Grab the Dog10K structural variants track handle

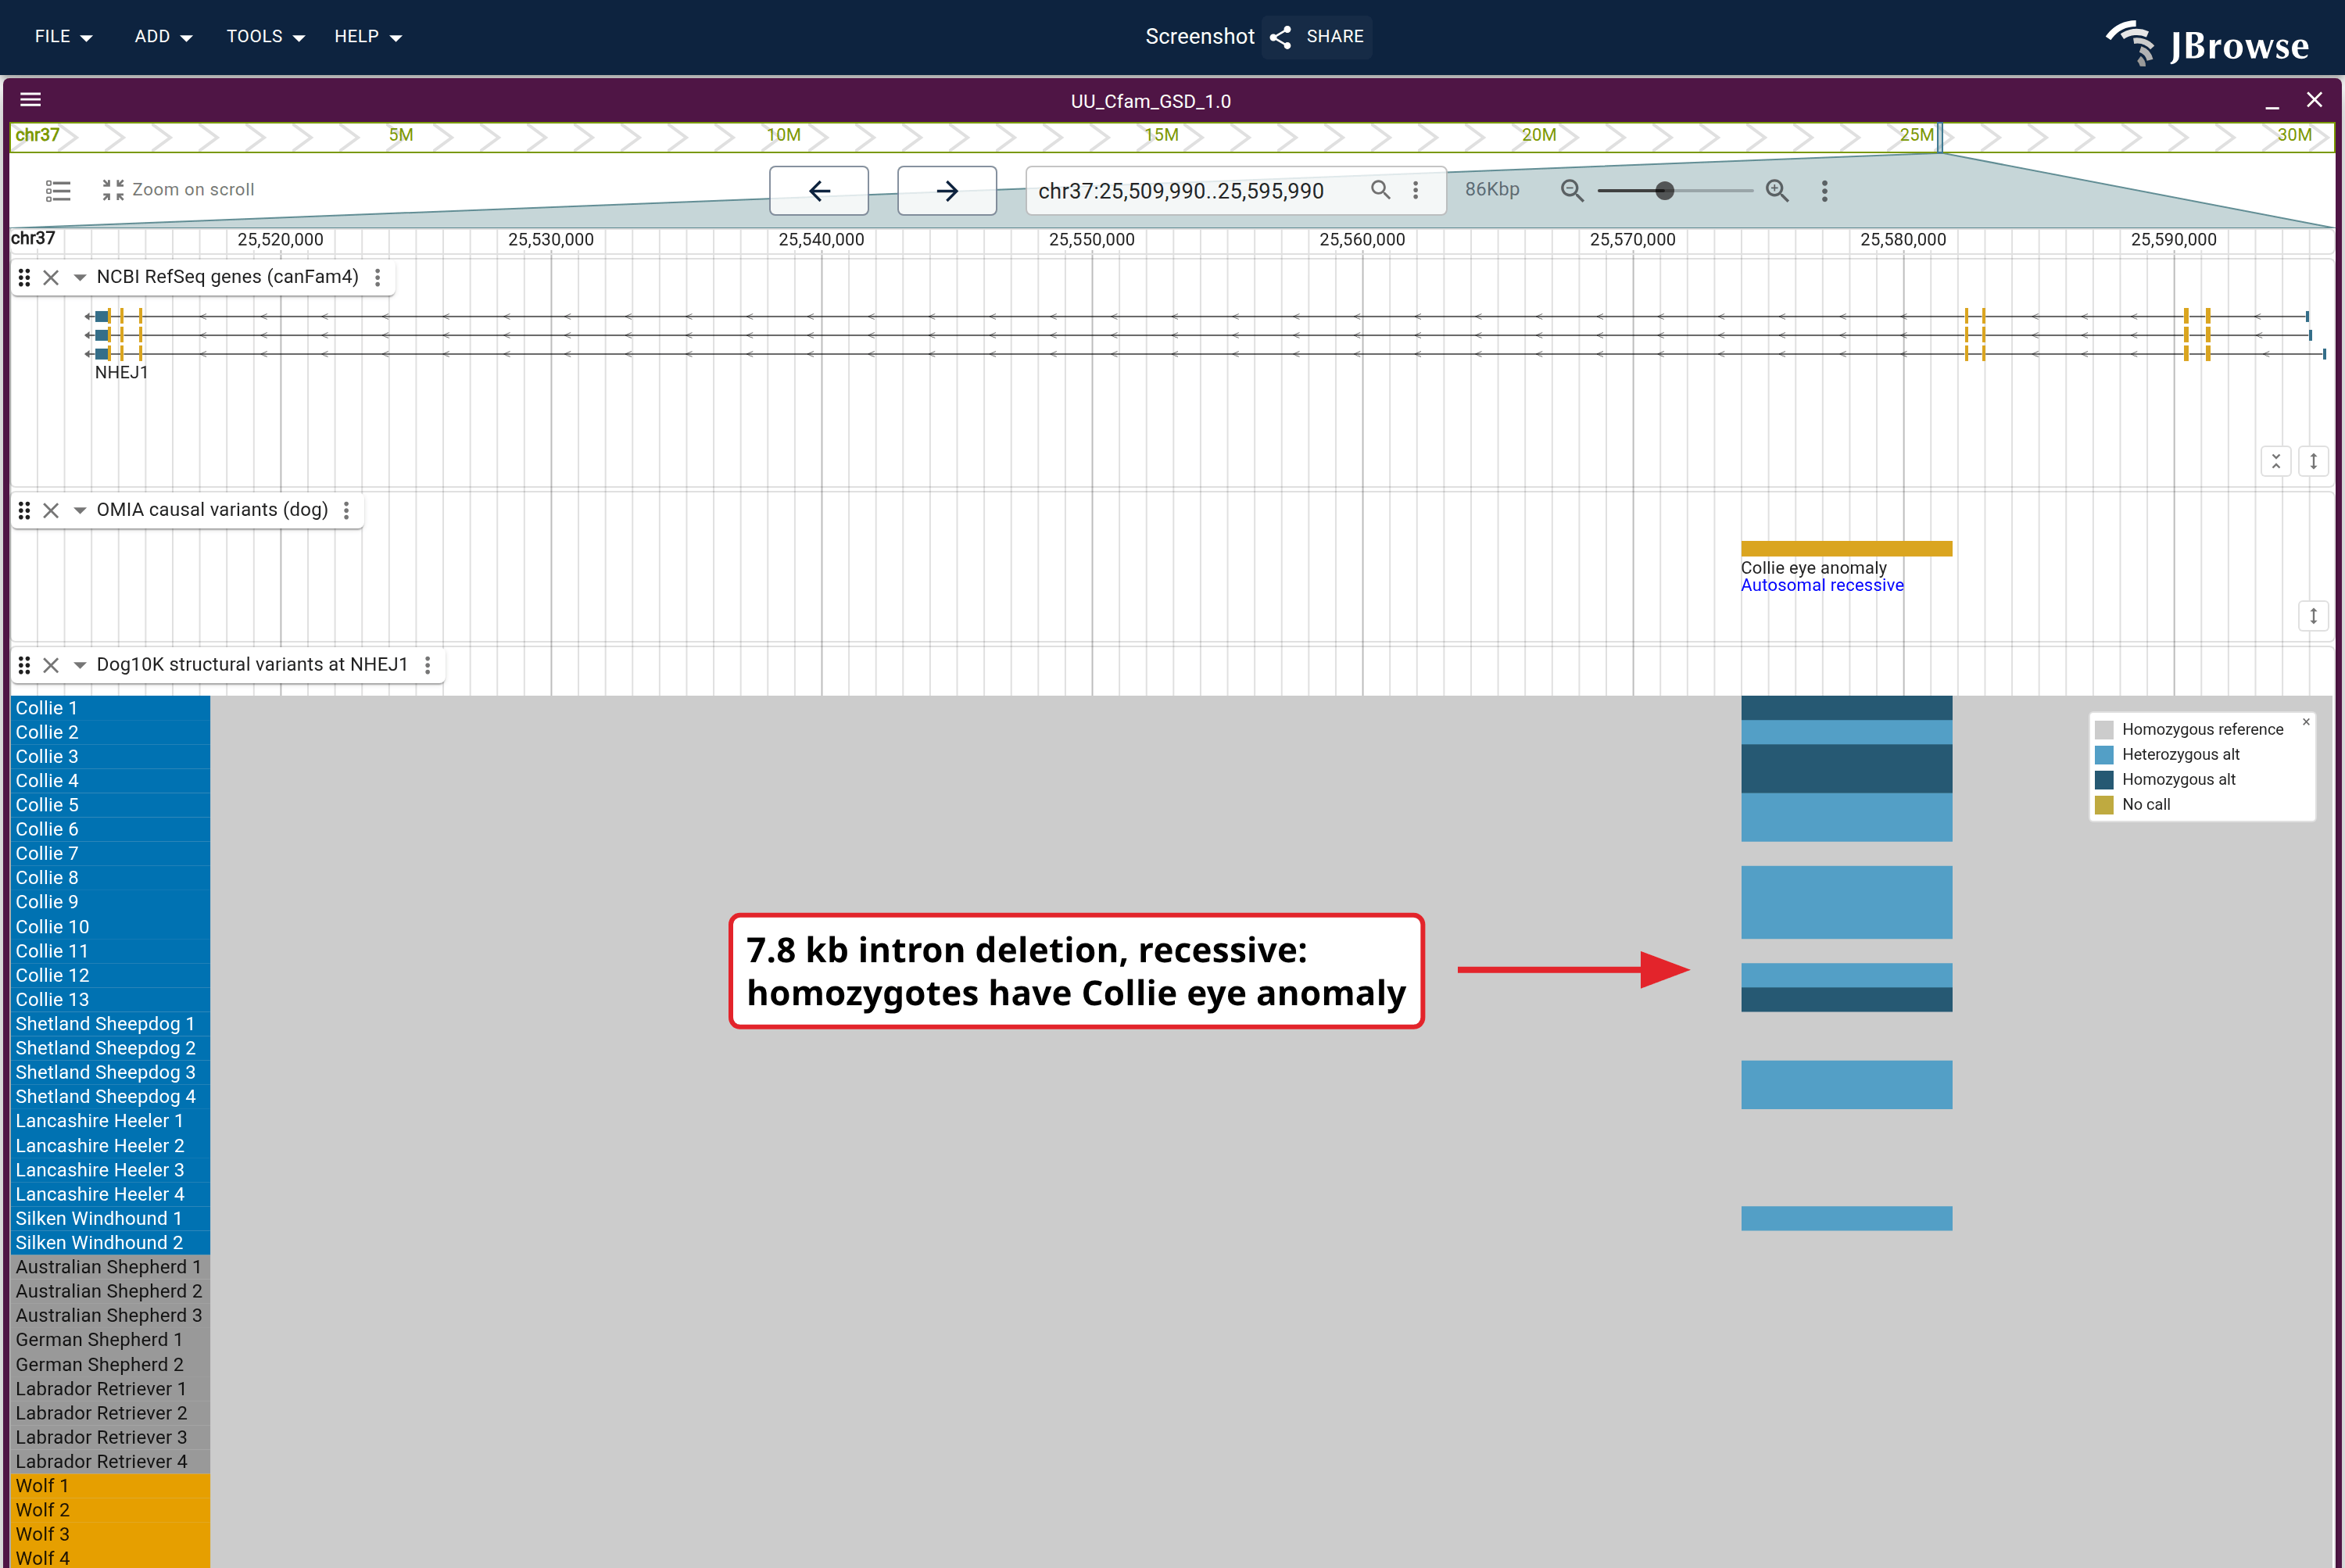coord(24,665)
